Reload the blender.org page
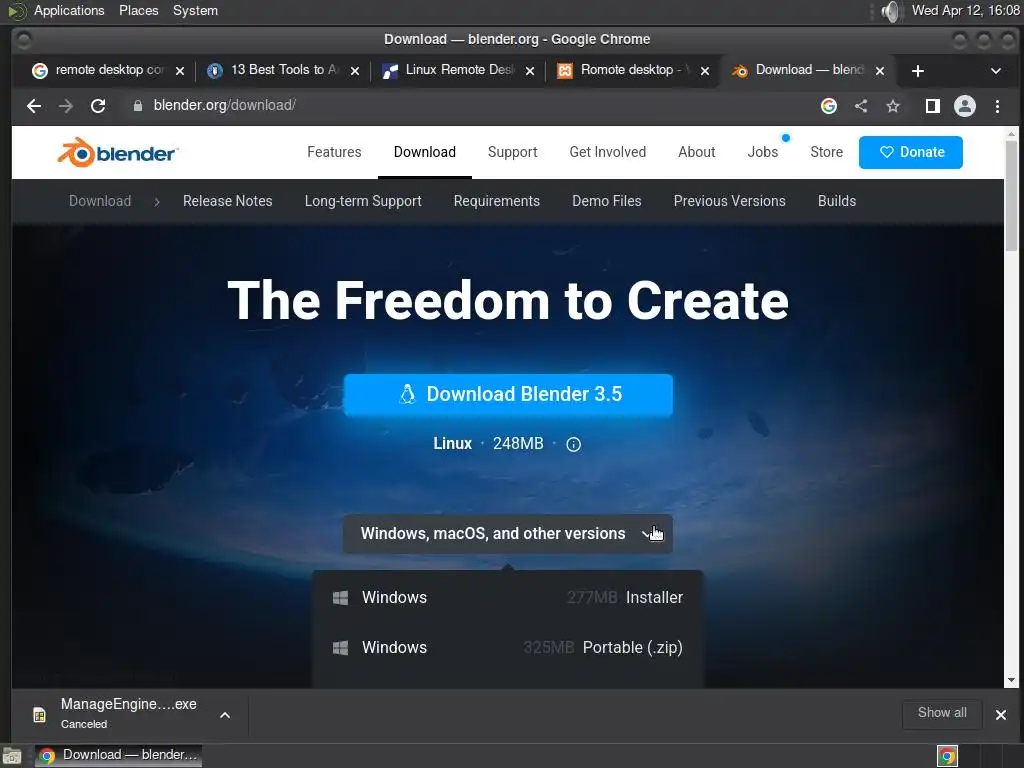 tap(98, 106)
